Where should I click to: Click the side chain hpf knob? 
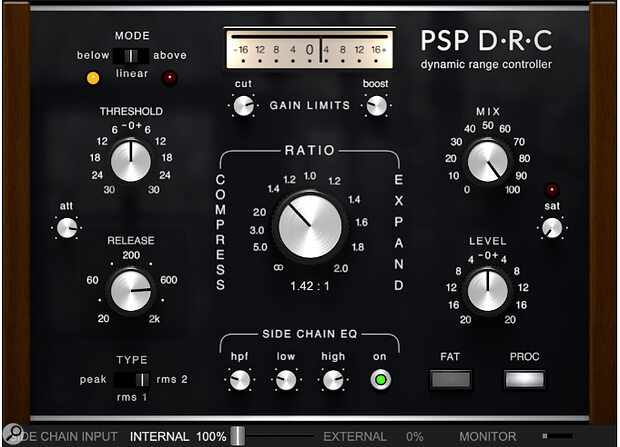click(239, 380)
